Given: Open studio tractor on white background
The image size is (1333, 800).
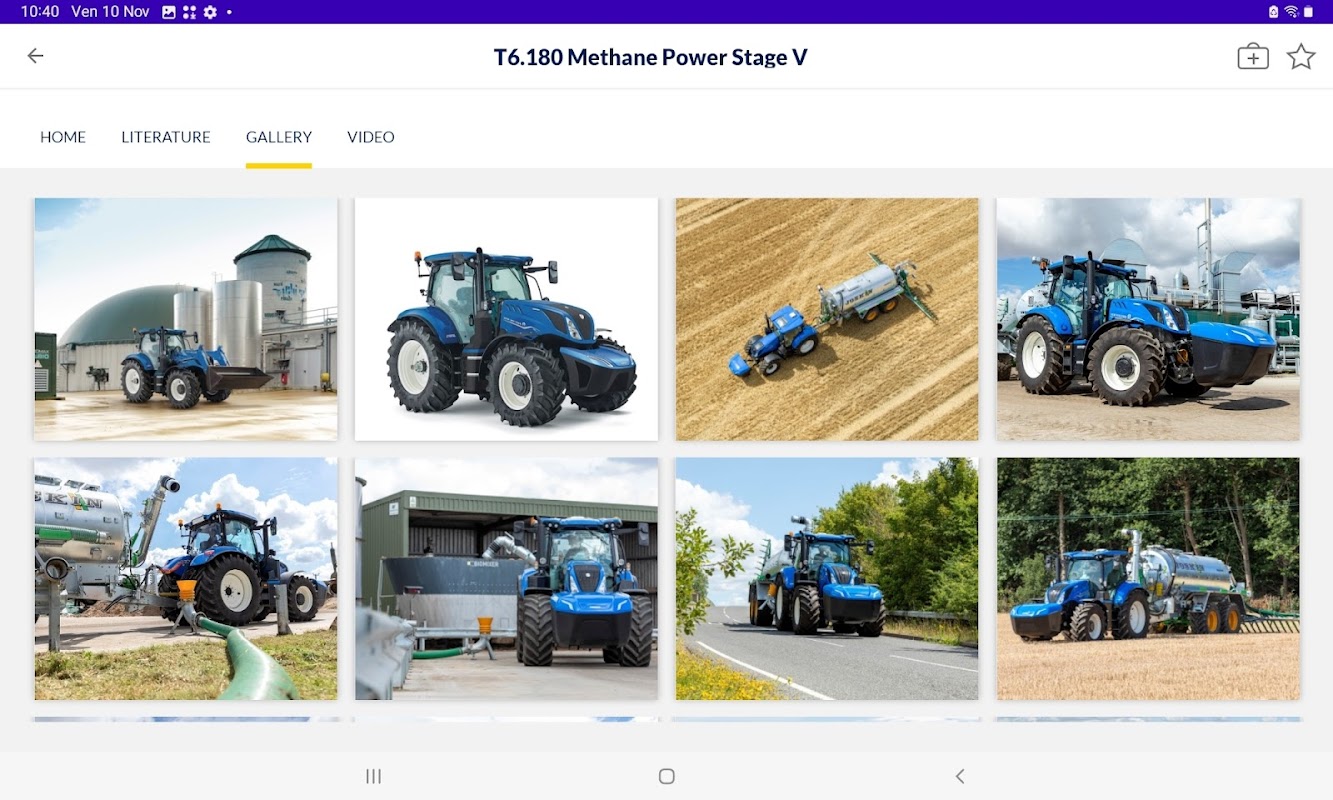Looking at the screenshot, I should [506, 319].
